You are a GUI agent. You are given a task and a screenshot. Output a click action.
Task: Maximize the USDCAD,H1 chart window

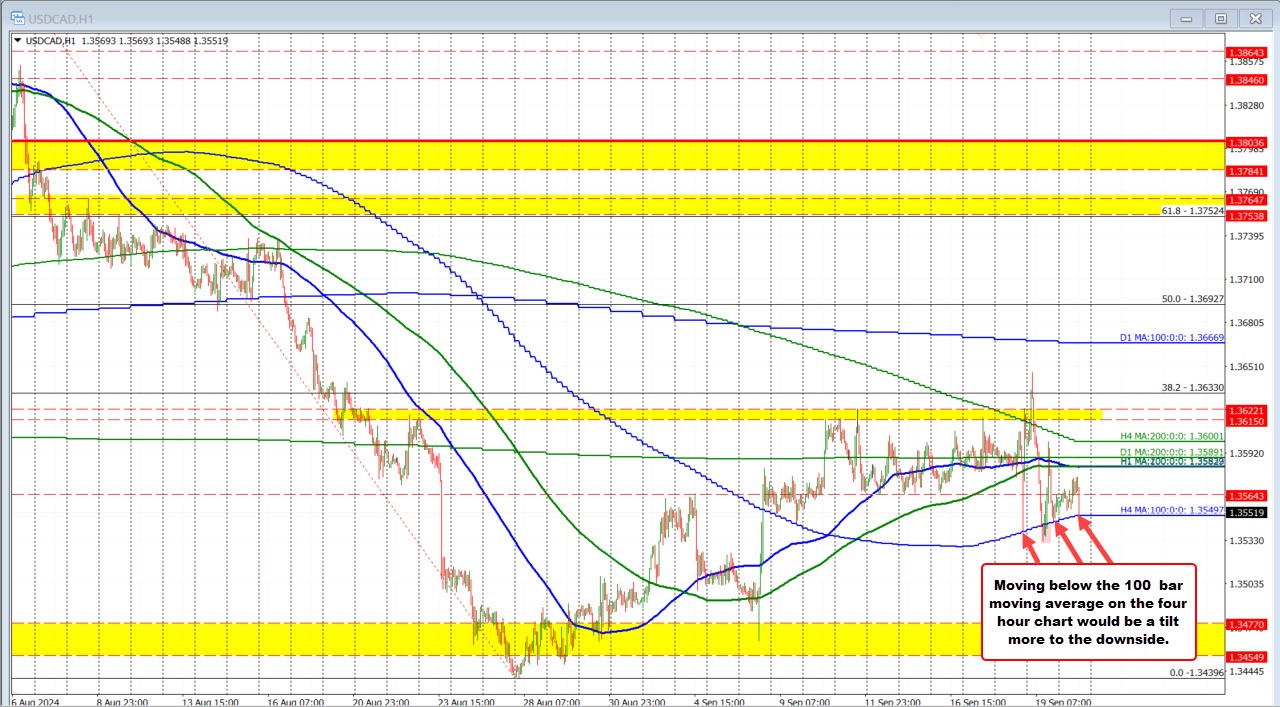click(1221, 18)
